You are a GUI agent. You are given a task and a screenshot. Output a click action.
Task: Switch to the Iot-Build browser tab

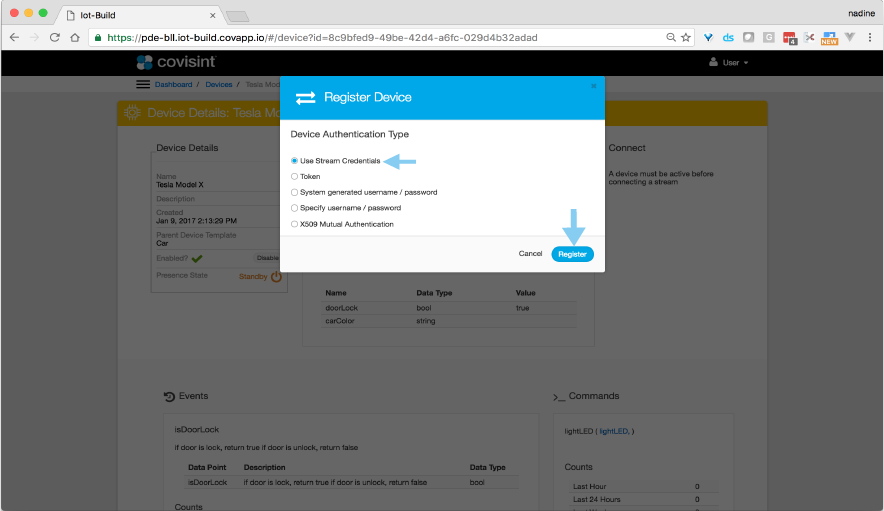click(140, 15)
